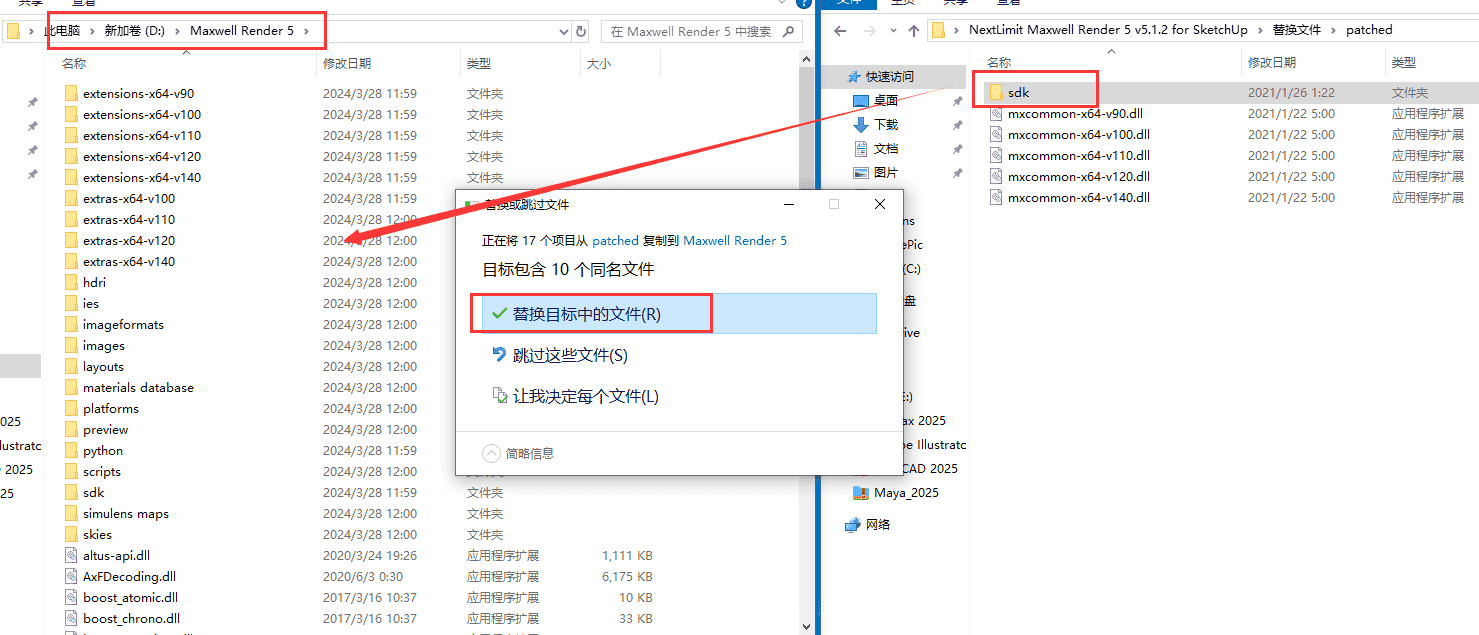Click the Quick Access star icon
The width and height of the screenshot is (1479, 635).
[x=854, y=76]
